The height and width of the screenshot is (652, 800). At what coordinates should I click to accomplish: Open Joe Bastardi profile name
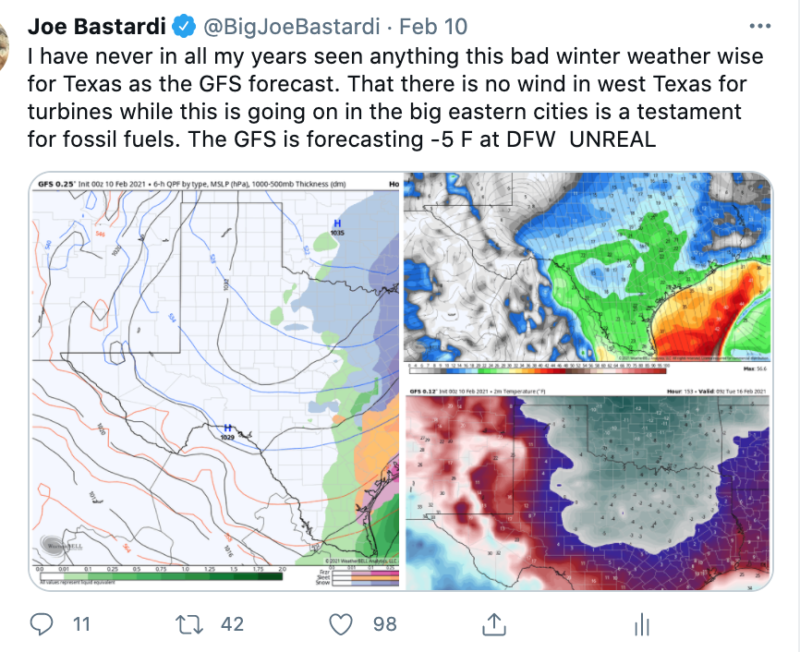coord(97,27)
